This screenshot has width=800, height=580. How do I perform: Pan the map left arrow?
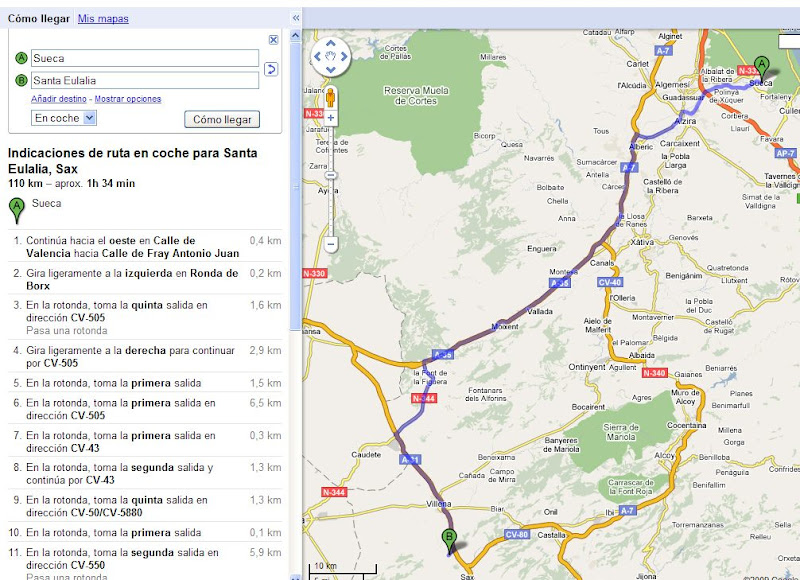tap(317, 57)
